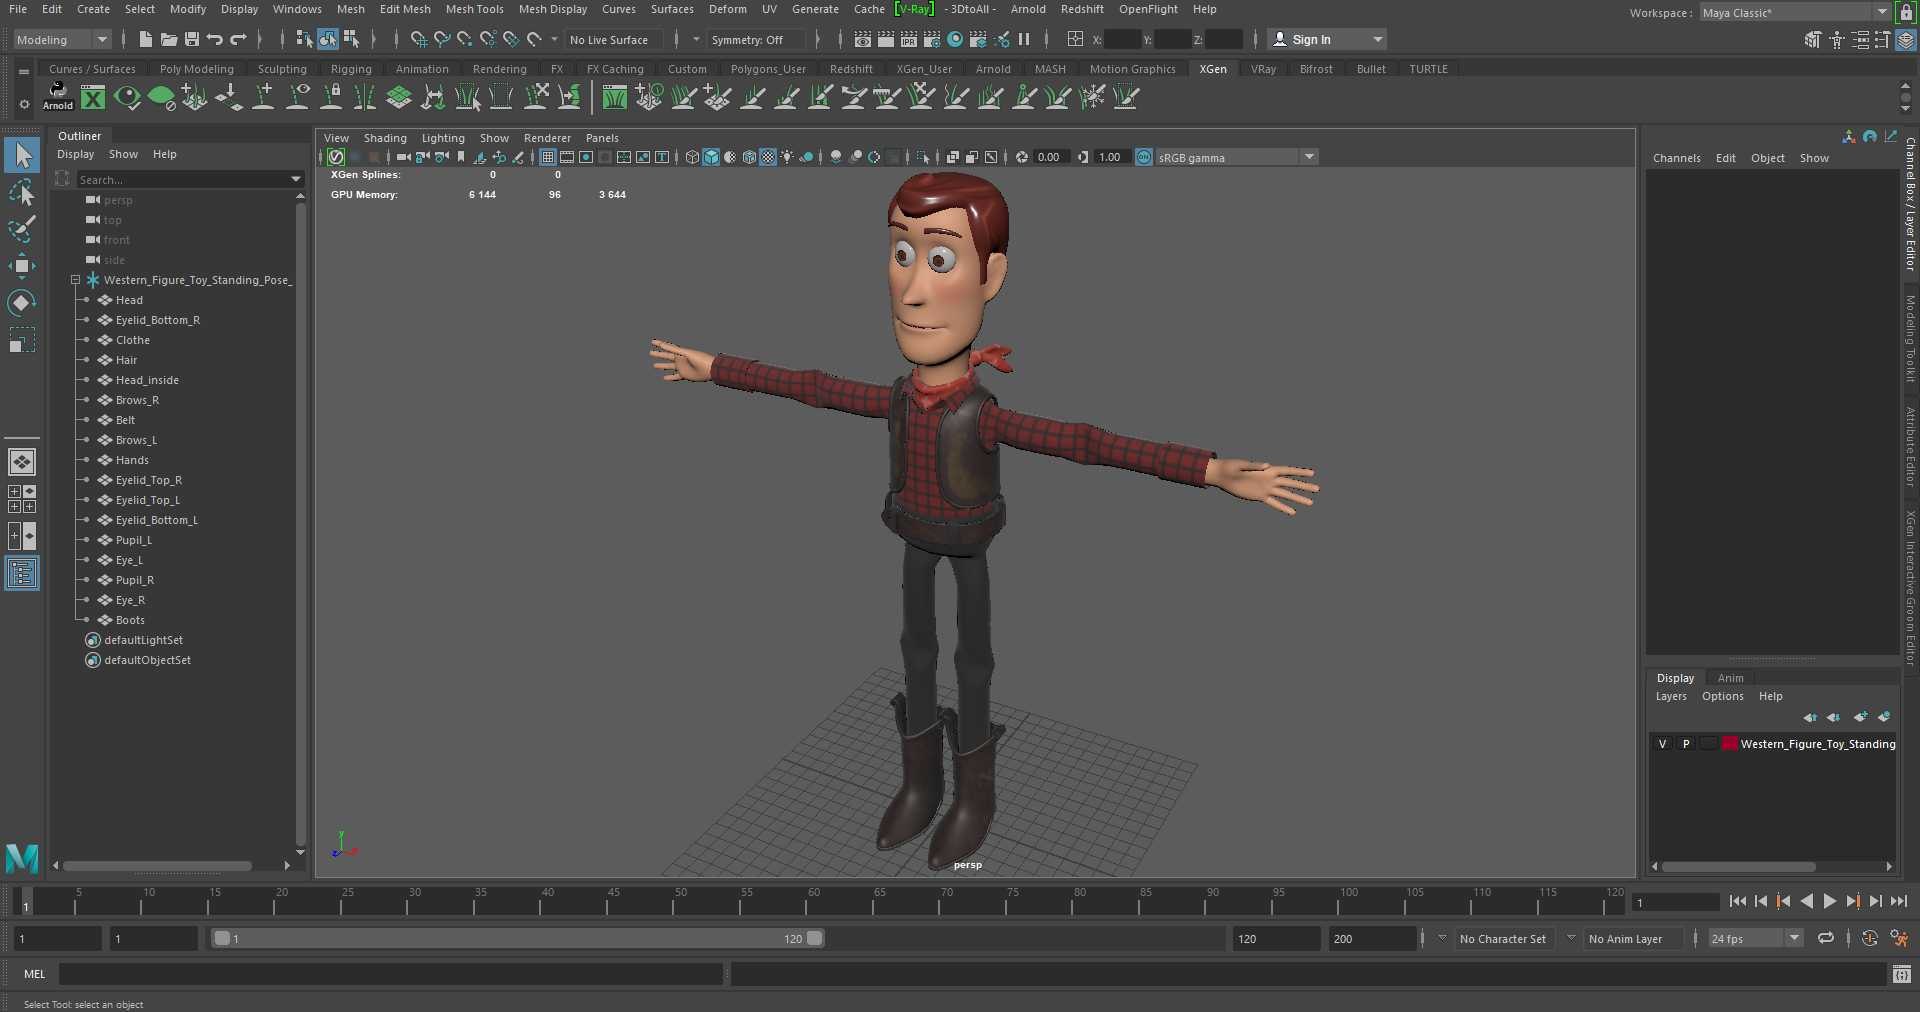Activate the Lasso Select tool

[22, 192]
